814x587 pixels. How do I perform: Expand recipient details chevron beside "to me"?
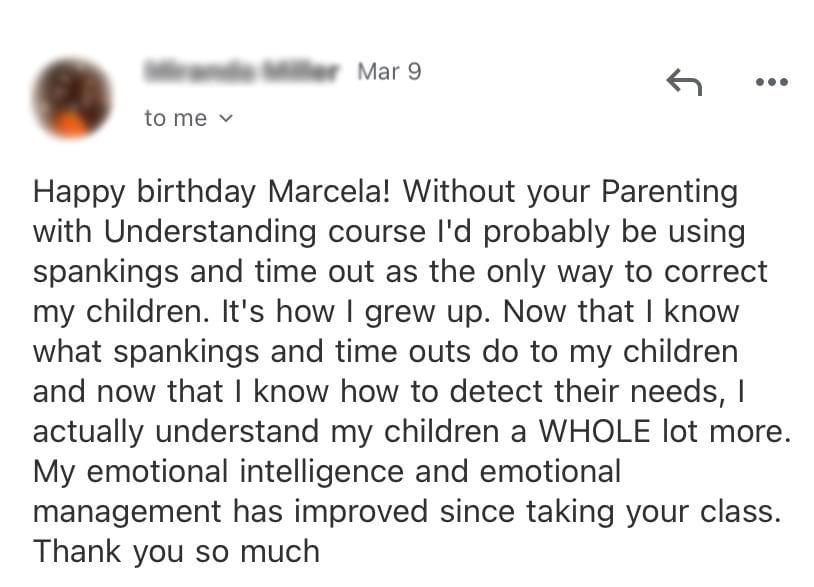225,118
